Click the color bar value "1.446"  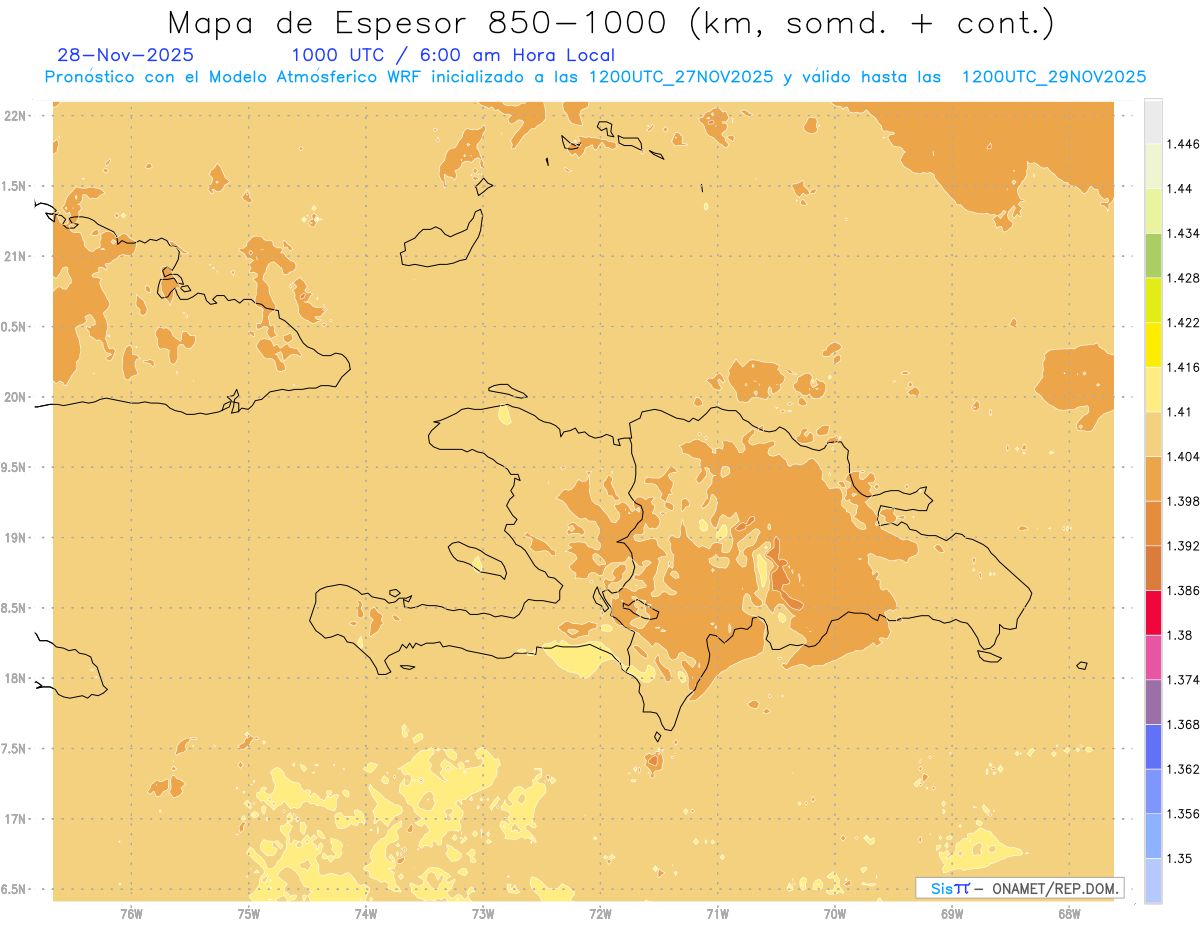(1184, 144)
